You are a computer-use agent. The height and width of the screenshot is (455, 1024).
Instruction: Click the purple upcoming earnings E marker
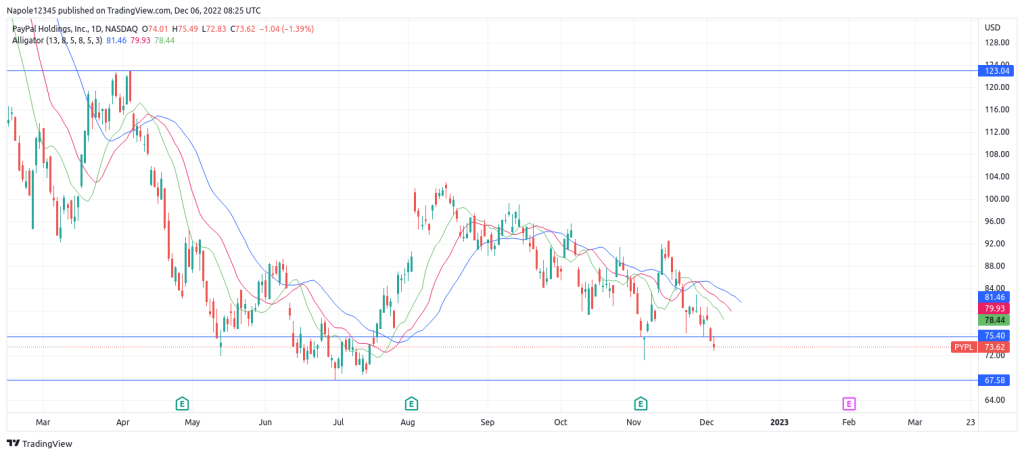pyautogui.click(x=849, y=403)
